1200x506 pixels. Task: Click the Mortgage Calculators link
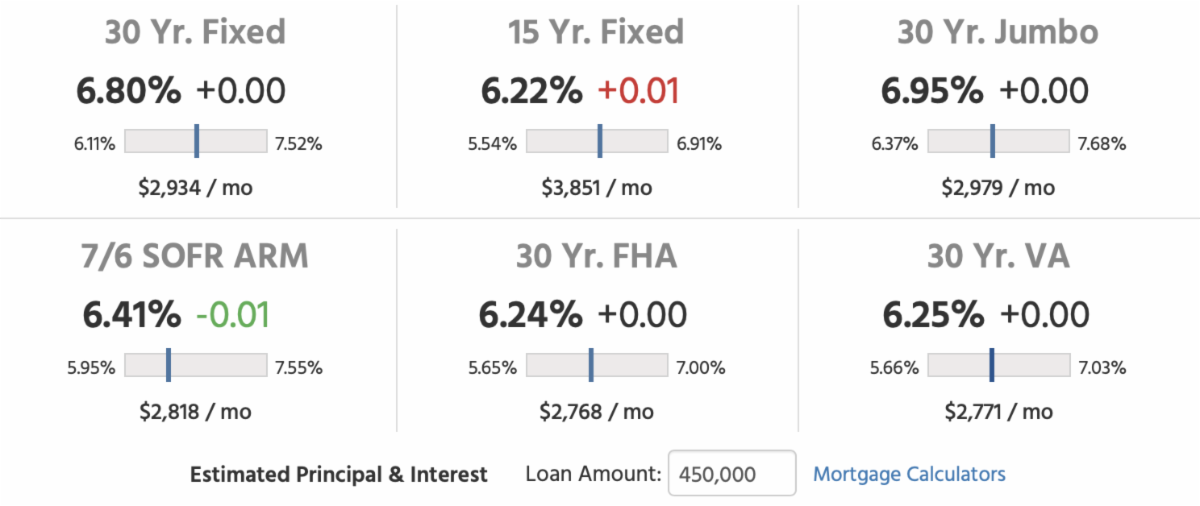coord(909,474)
